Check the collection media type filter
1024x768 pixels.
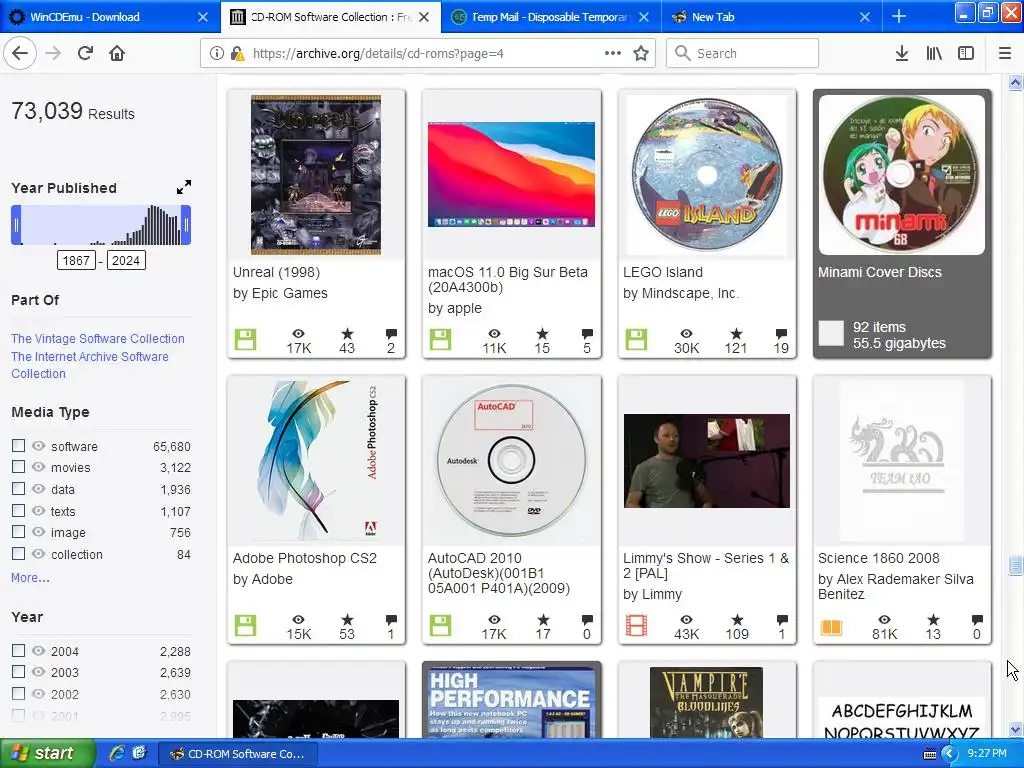(x=18, y=553)
